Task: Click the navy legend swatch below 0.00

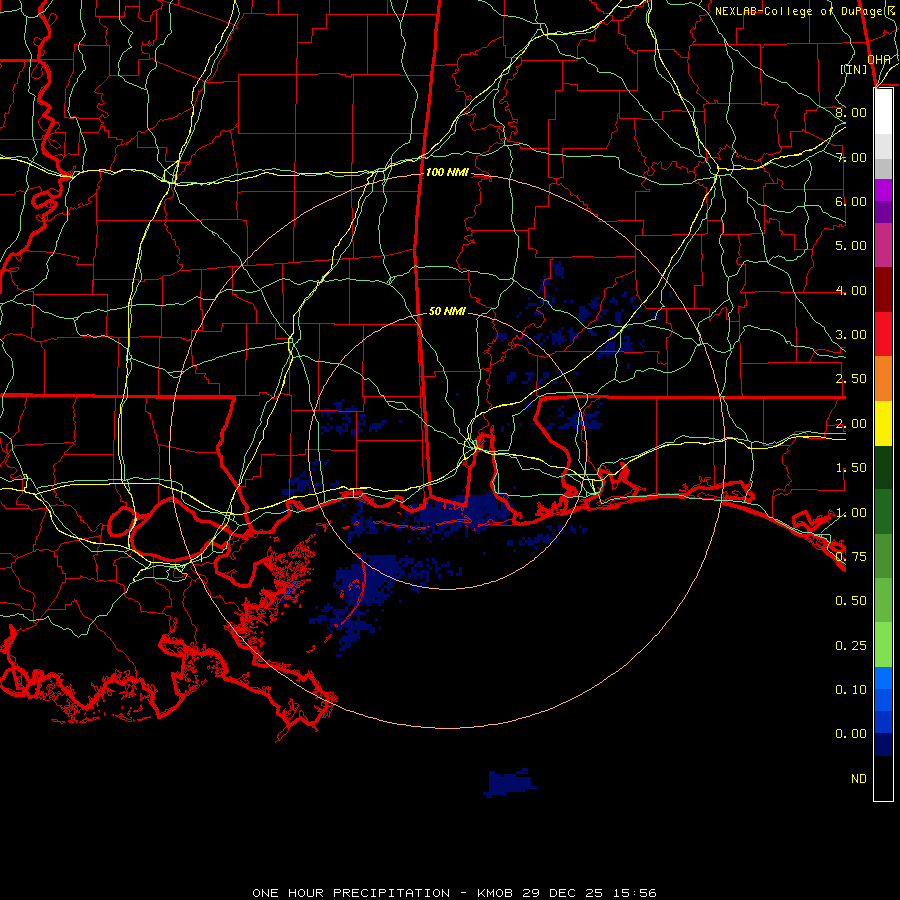Action: 883,744
